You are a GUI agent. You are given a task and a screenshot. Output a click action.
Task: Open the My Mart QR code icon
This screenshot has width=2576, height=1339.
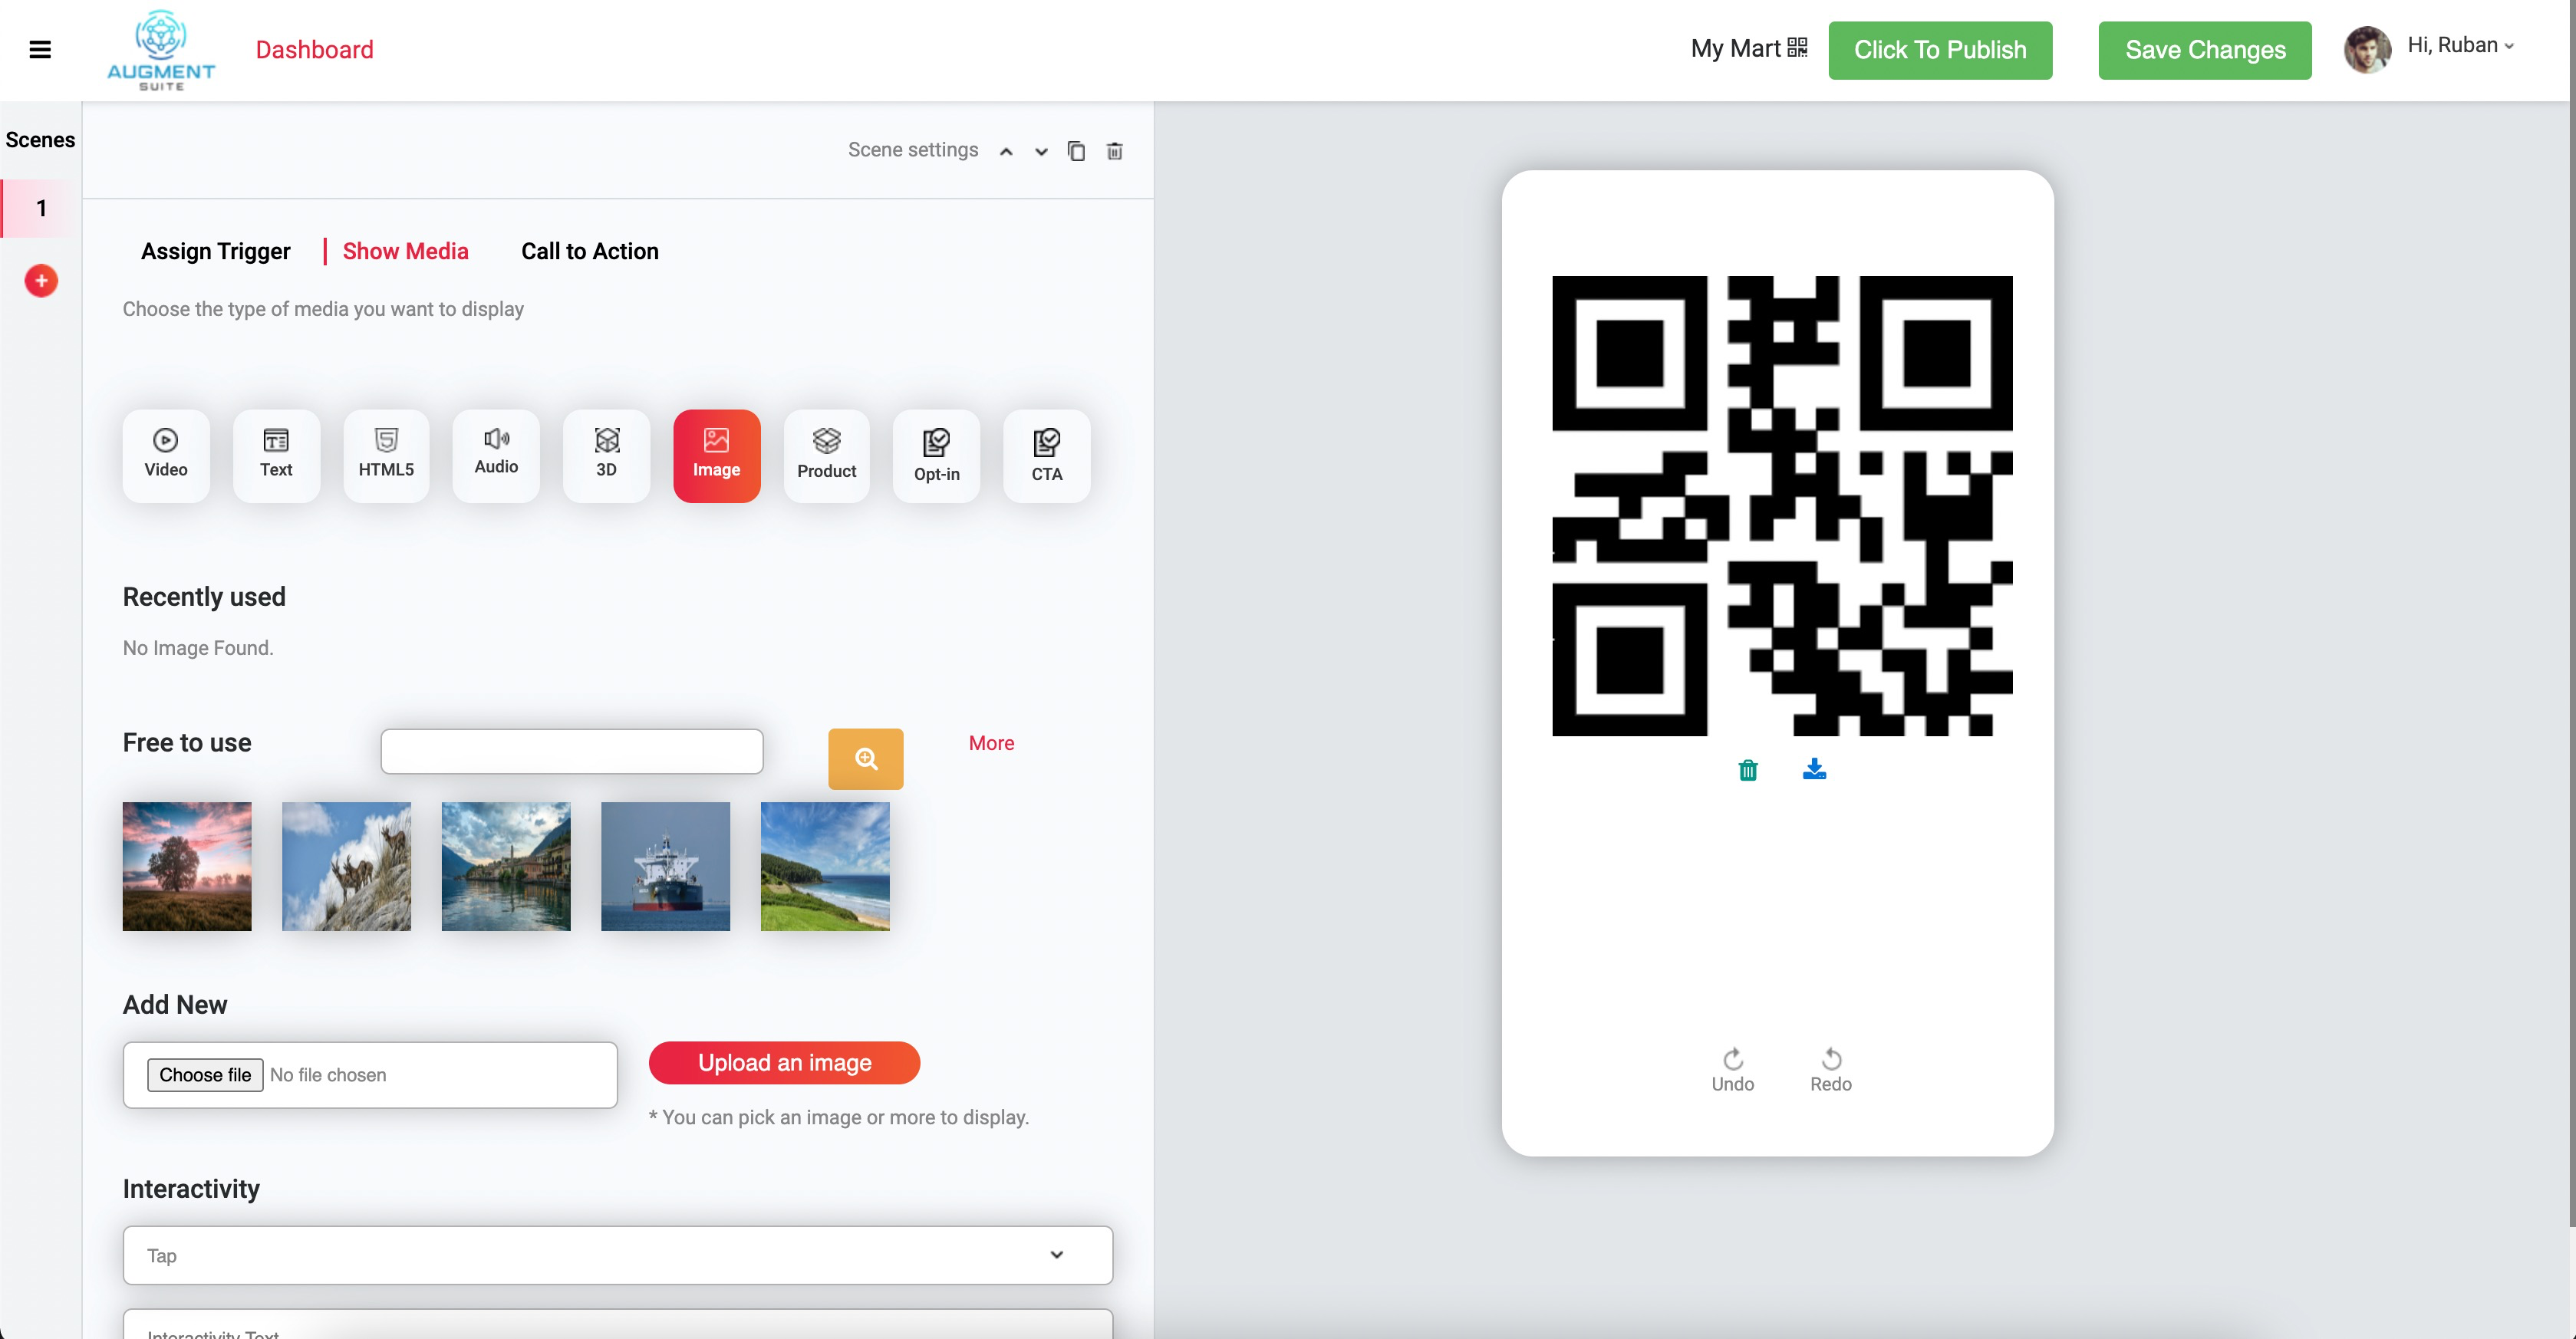coord(1797,48)
